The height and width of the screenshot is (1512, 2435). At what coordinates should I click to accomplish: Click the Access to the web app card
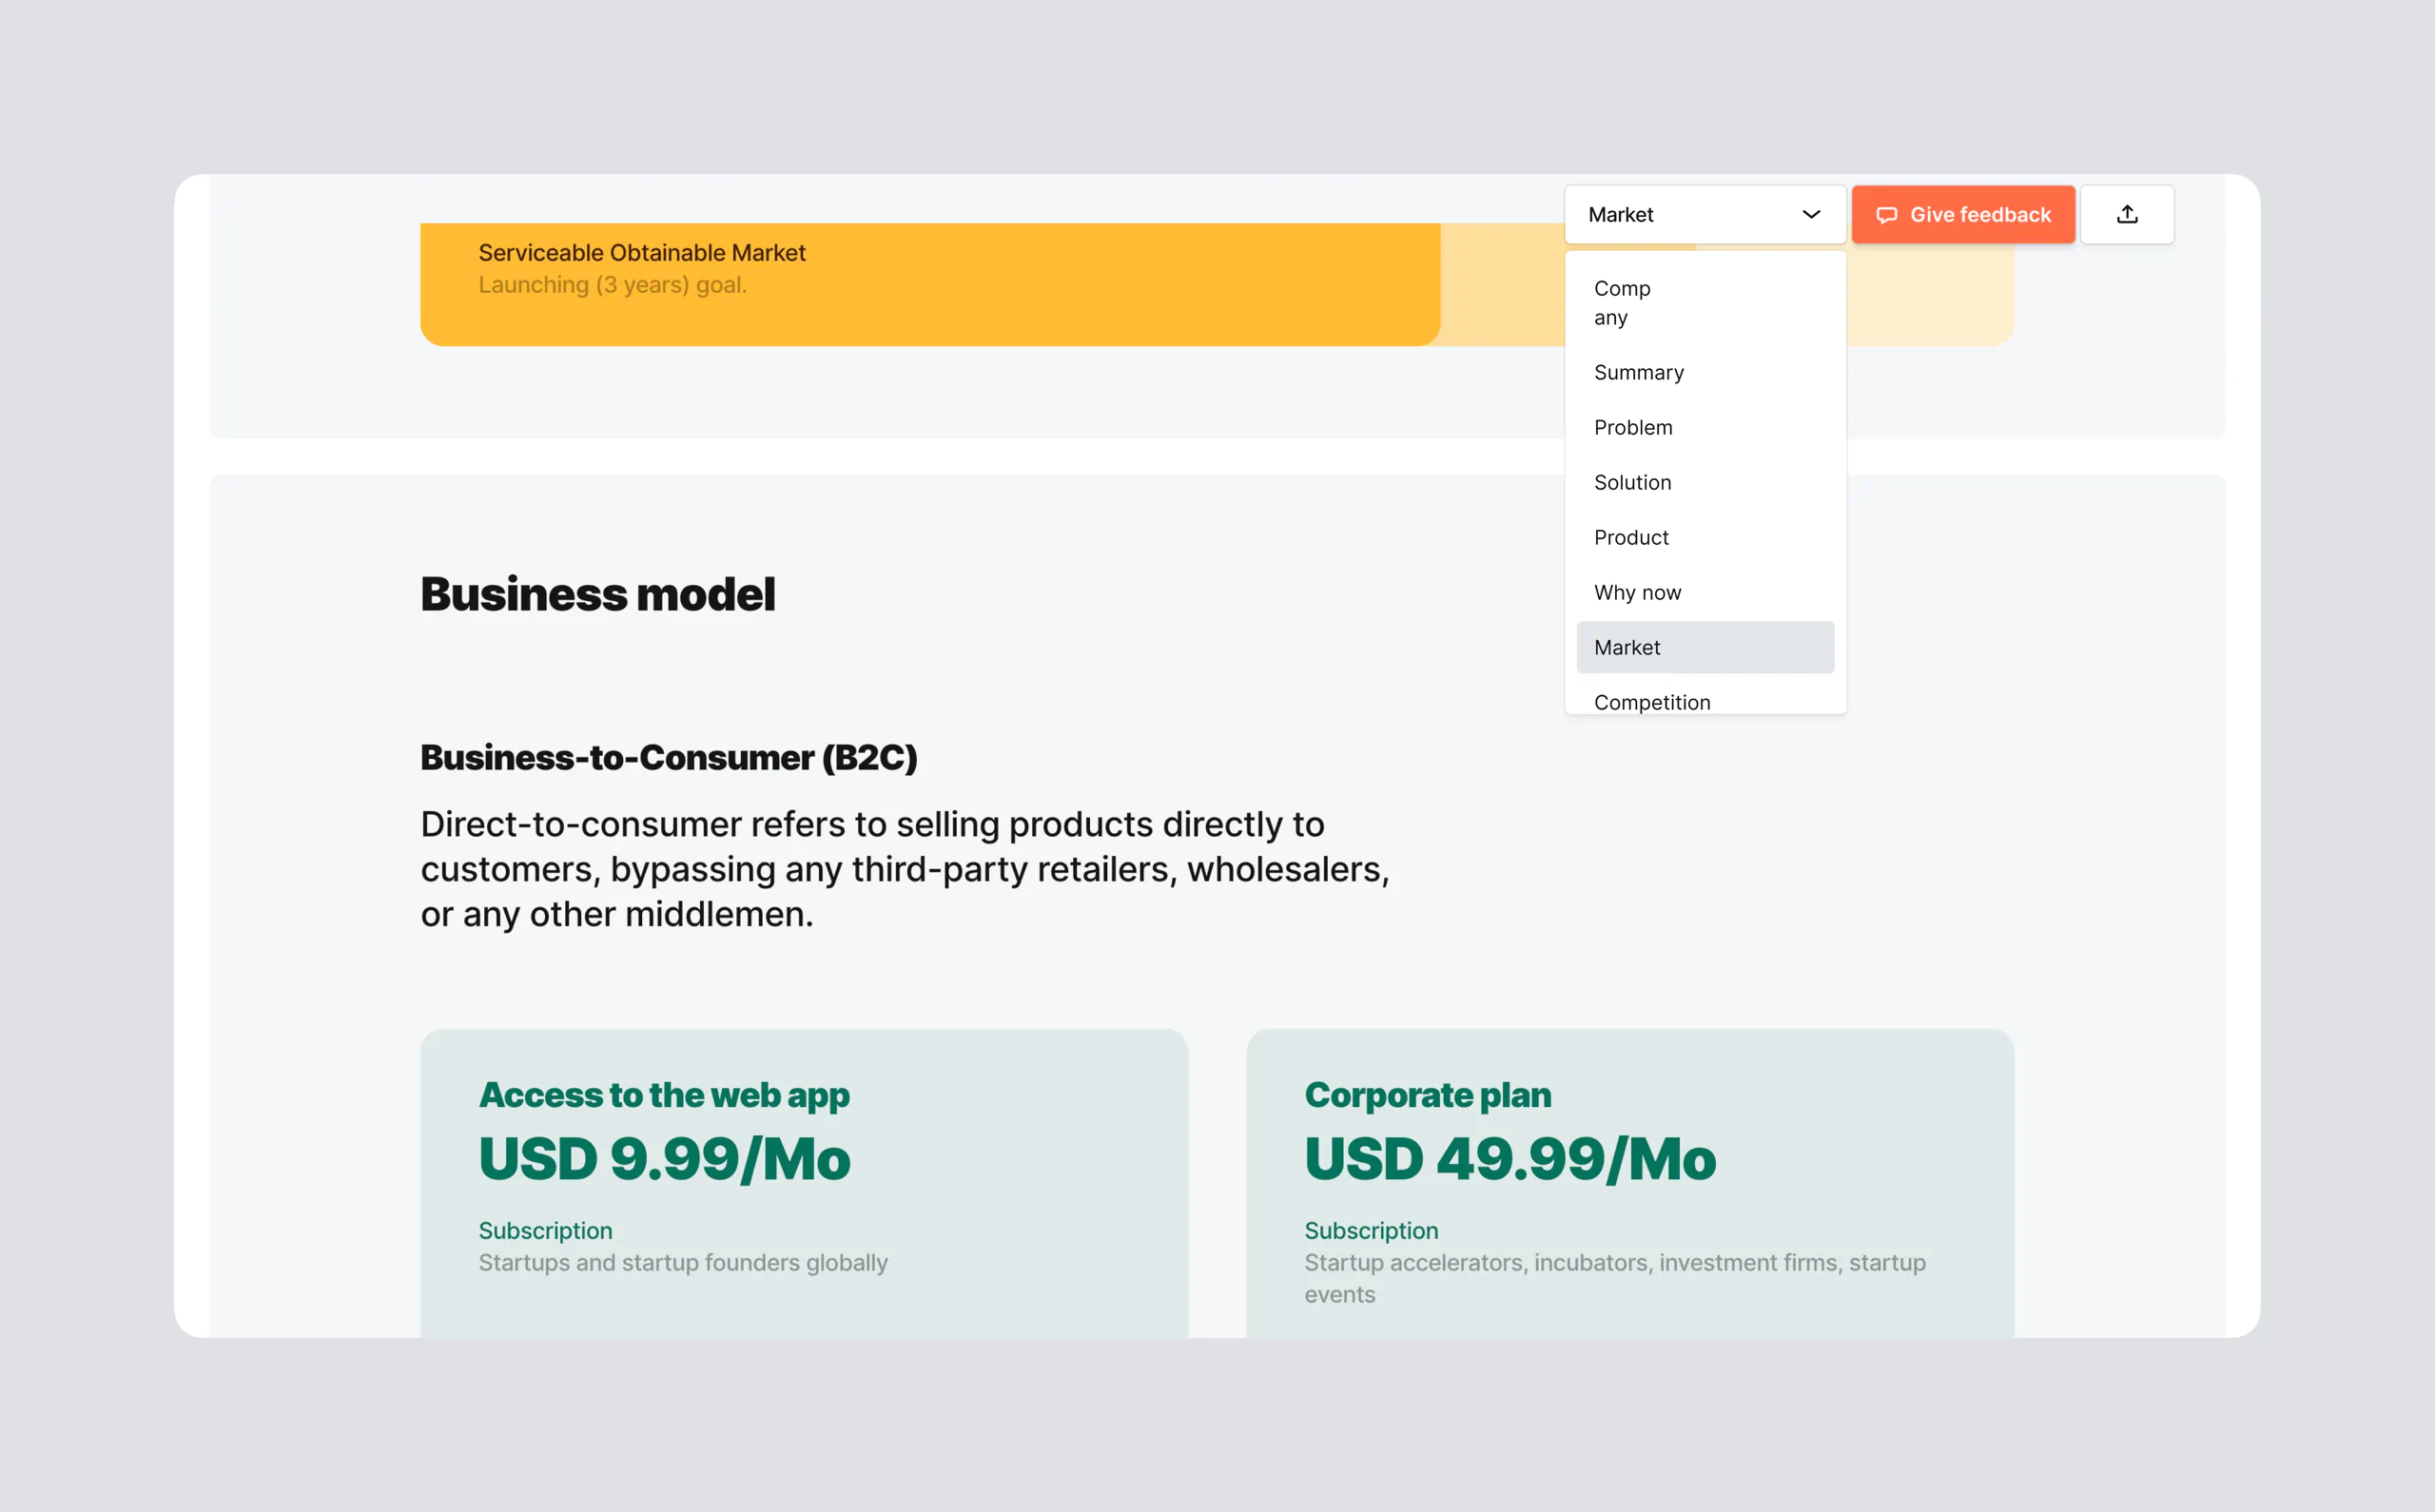803,1182
